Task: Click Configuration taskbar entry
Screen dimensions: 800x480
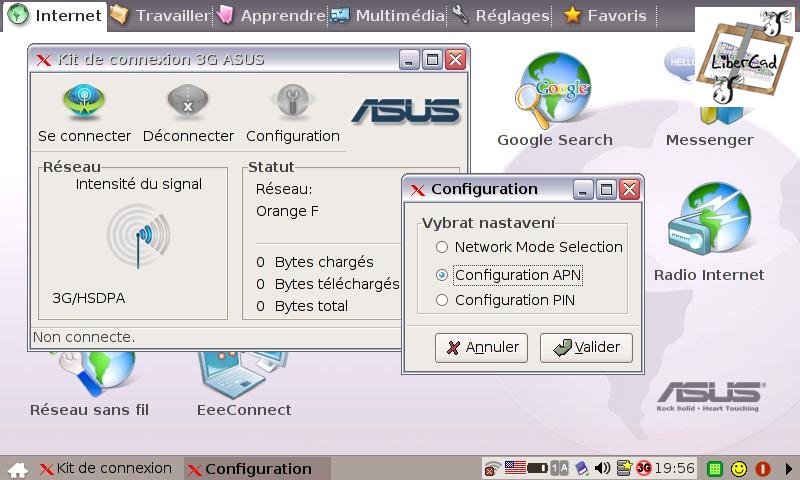Action: [257, 469]
